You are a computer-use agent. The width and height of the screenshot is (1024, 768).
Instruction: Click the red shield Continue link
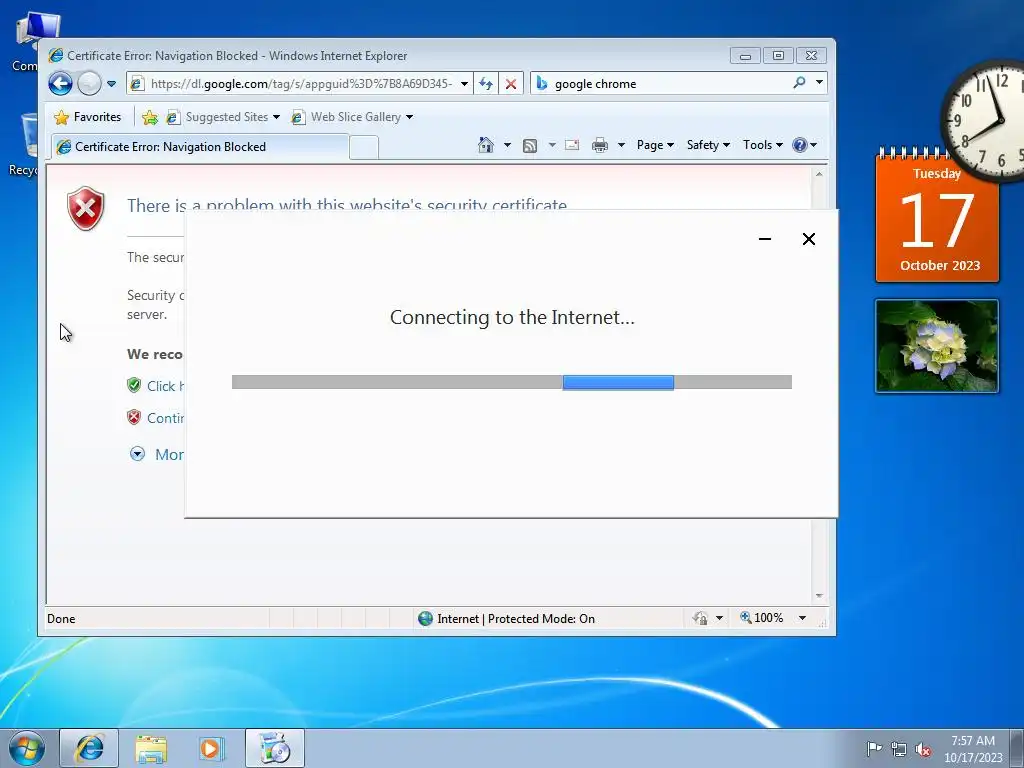tap(155, 418)
